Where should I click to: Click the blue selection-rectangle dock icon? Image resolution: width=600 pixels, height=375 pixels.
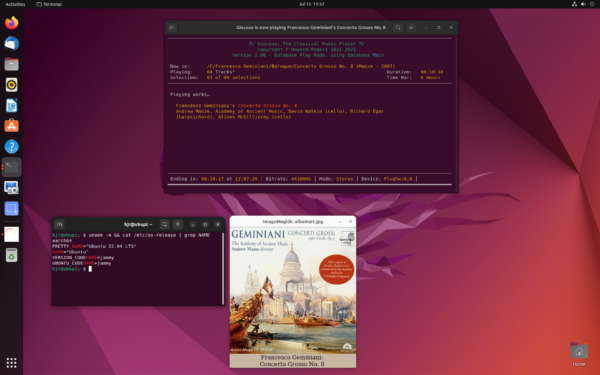point(11,209)
